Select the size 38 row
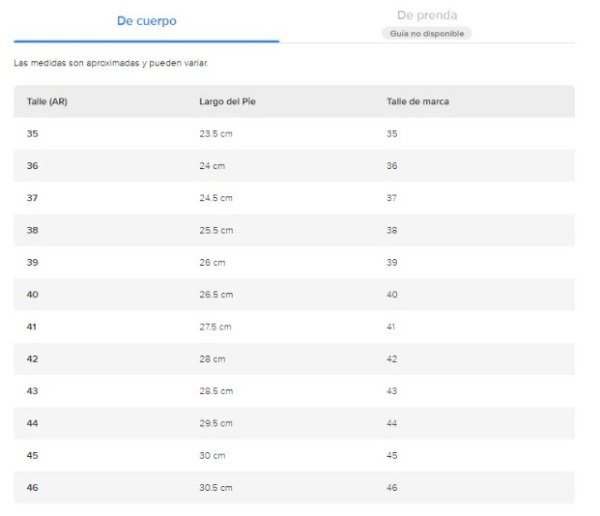Viewport: 600px width, 516px height. [294, 230]
